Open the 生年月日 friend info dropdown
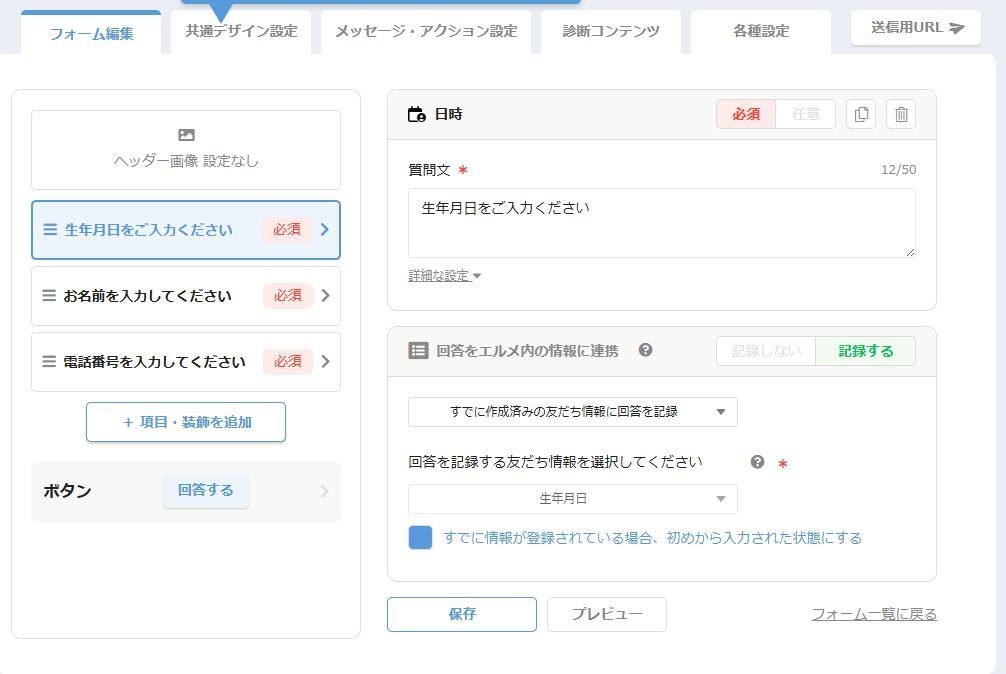This screenshot has height=674, width=1006. (x=573, y=498)
